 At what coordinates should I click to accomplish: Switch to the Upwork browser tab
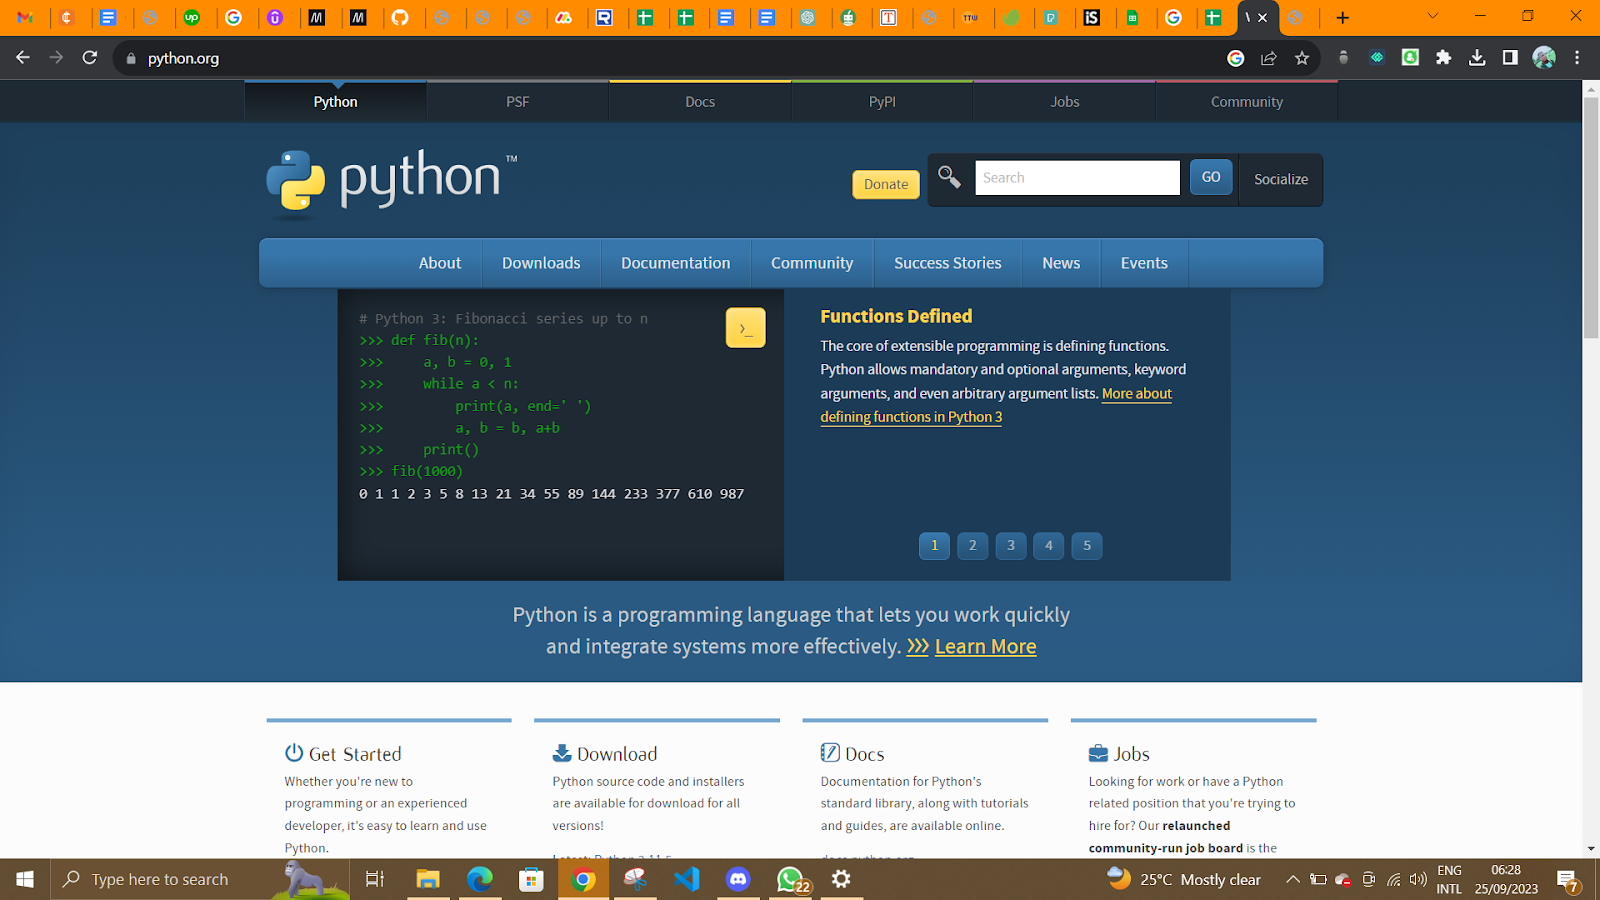(192, 17)
